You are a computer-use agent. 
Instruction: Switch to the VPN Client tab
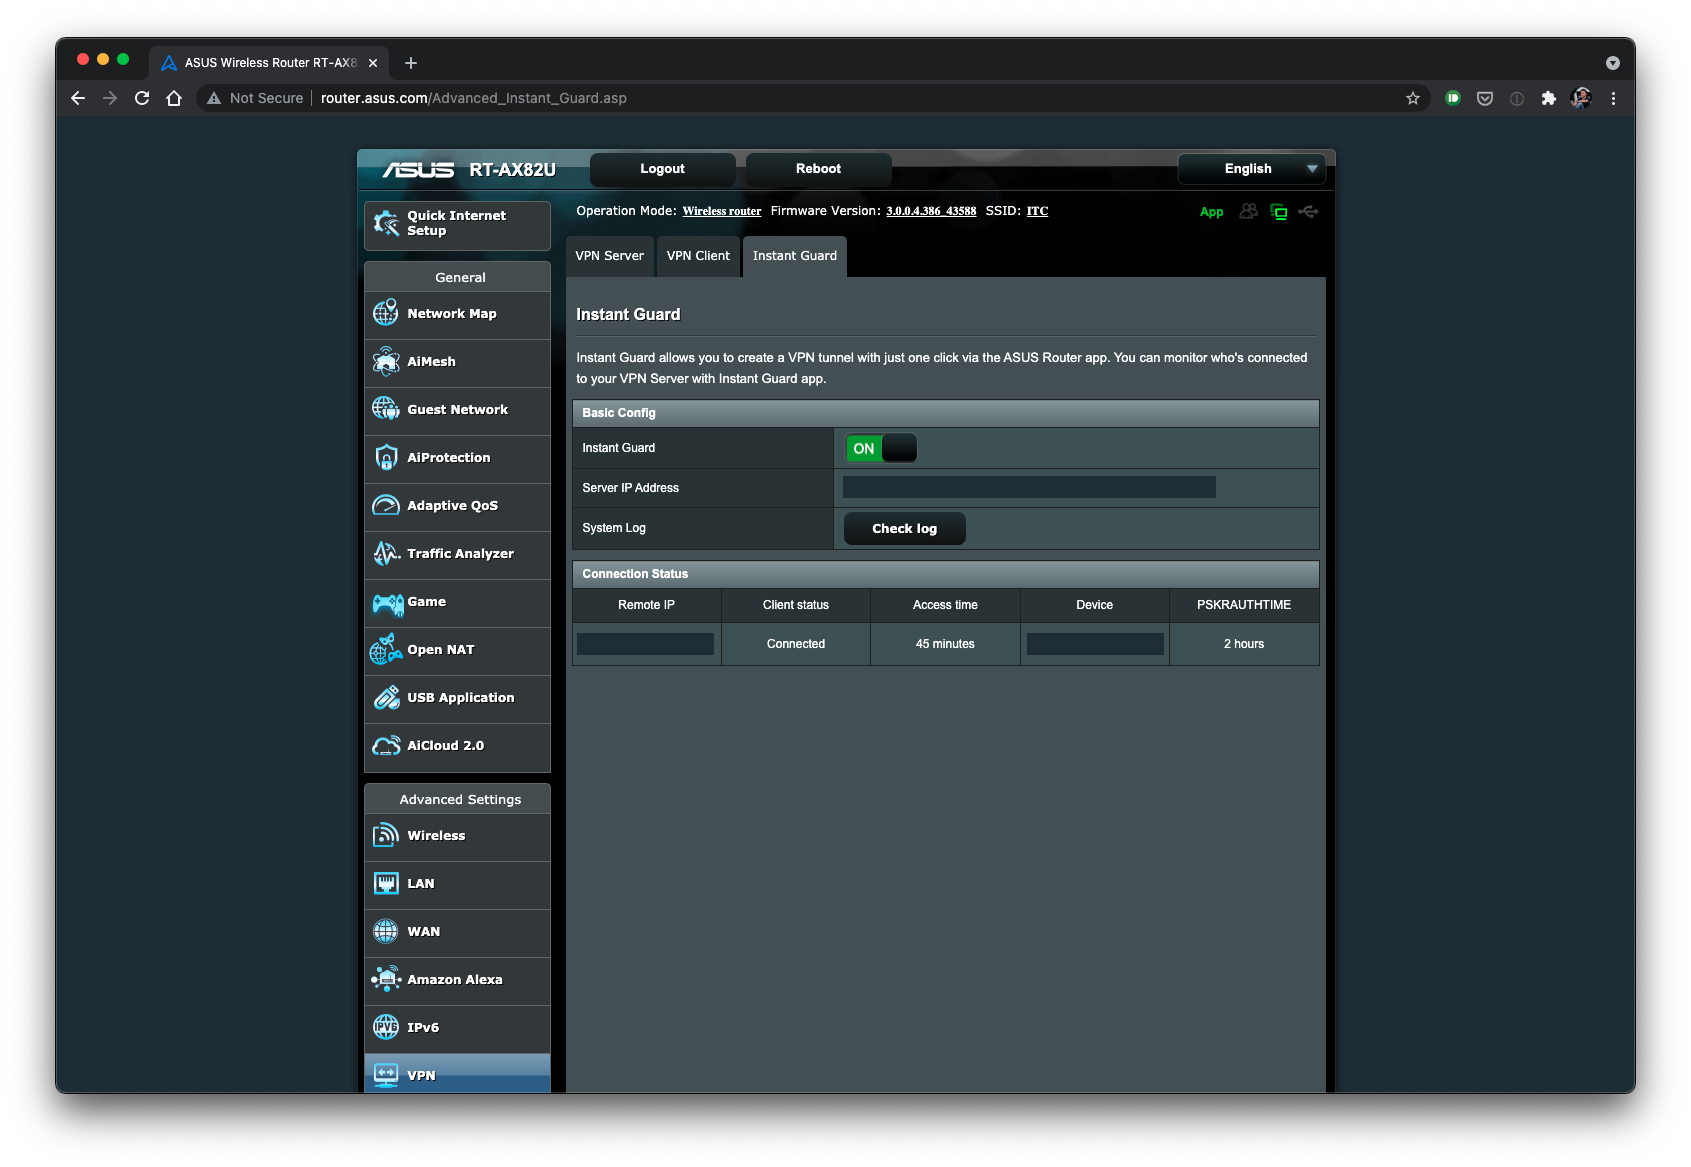pos(698,256)
